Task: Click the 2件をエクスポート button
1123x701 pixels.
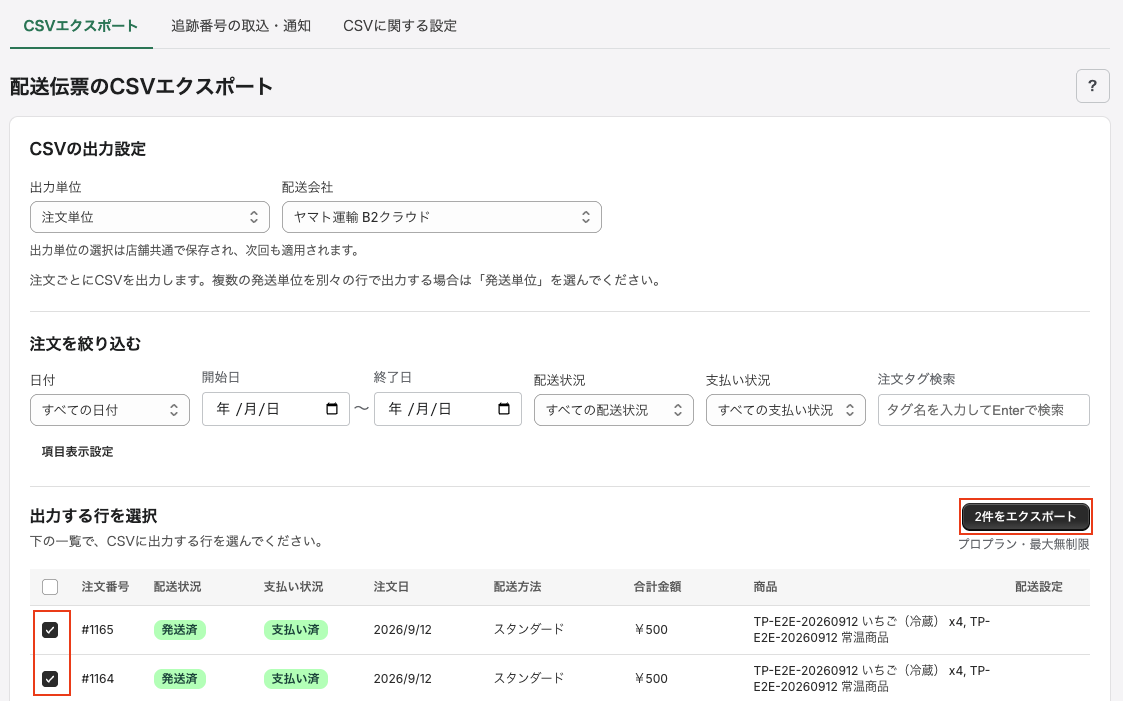Action: click(1026, 516)
